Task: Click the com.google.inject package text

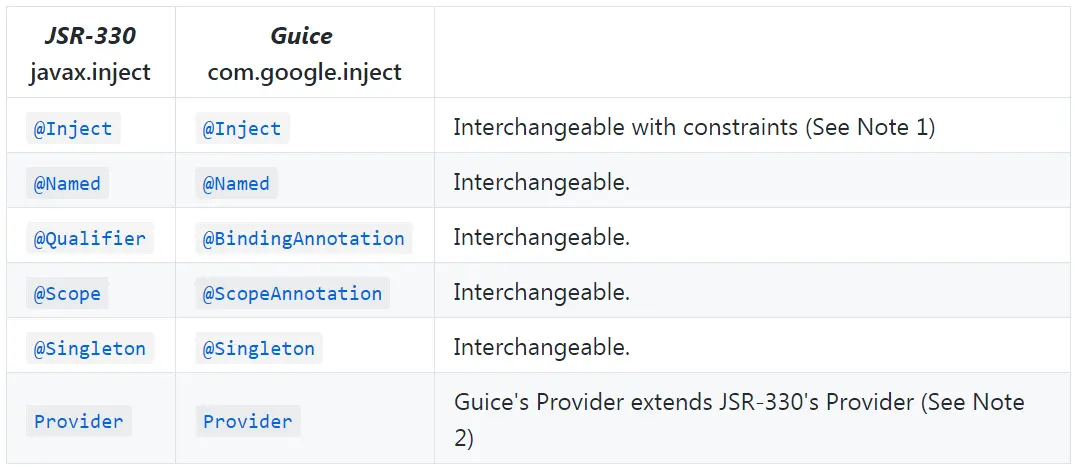Action: click(304, 72)
